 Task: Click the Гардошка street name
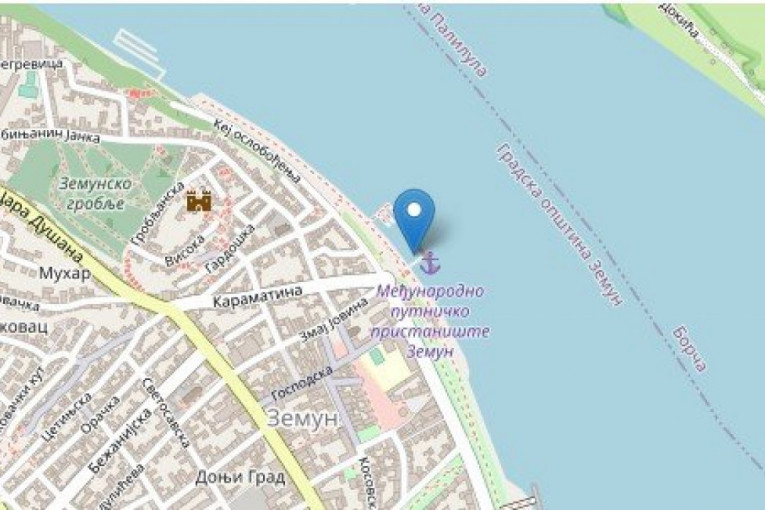(230, 249)
